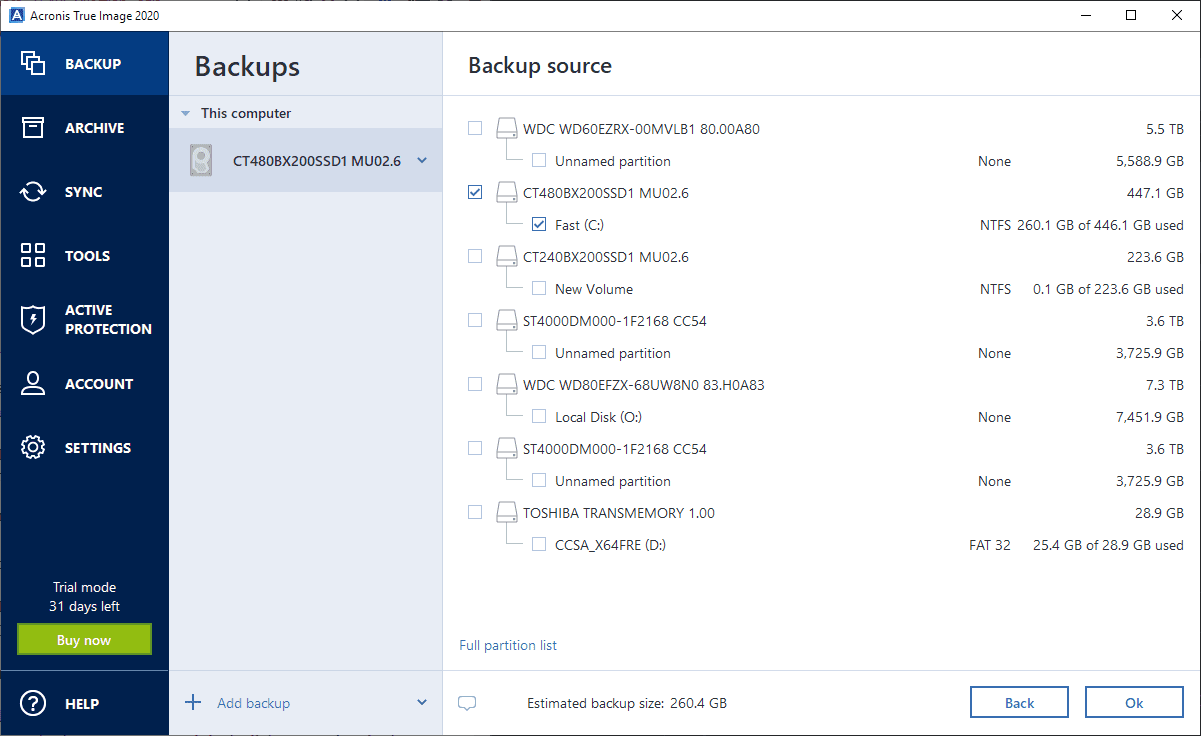Click the Local Disk (O:) label
Image resolution: width=1201 pixels, height=736 pixels.
[x=599, y=417]
